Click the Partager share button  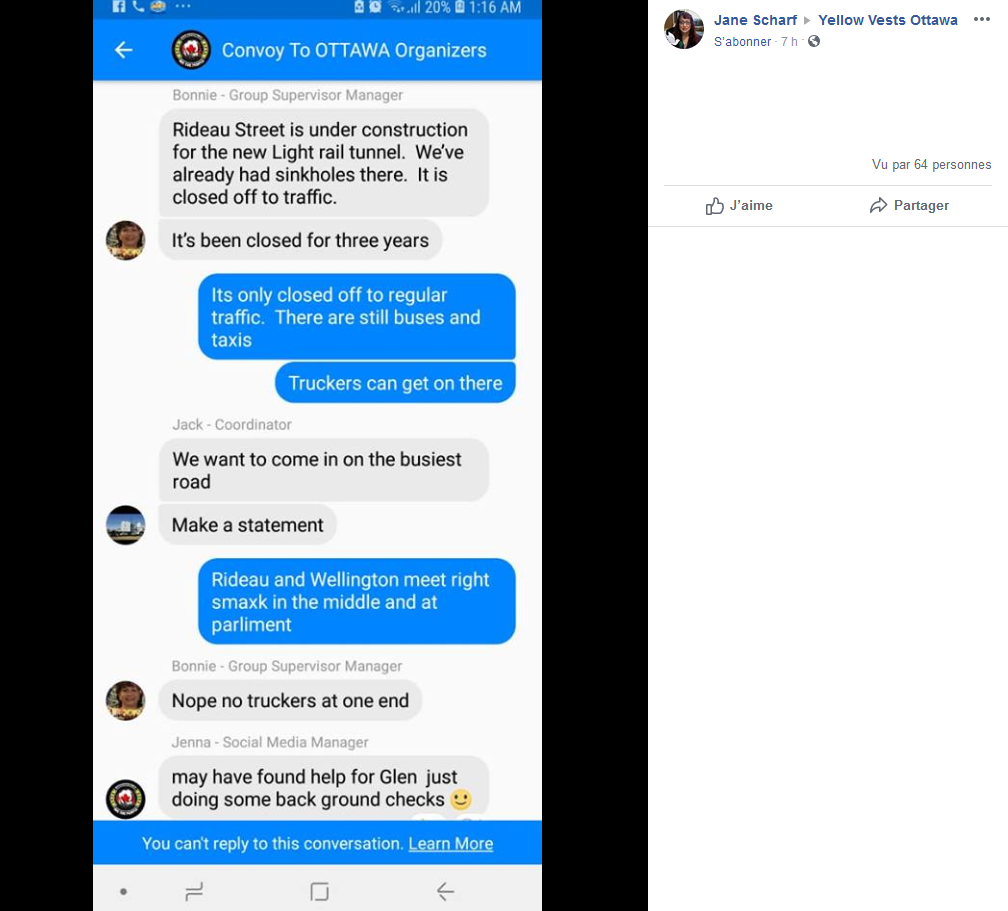[x=909, y=205]
